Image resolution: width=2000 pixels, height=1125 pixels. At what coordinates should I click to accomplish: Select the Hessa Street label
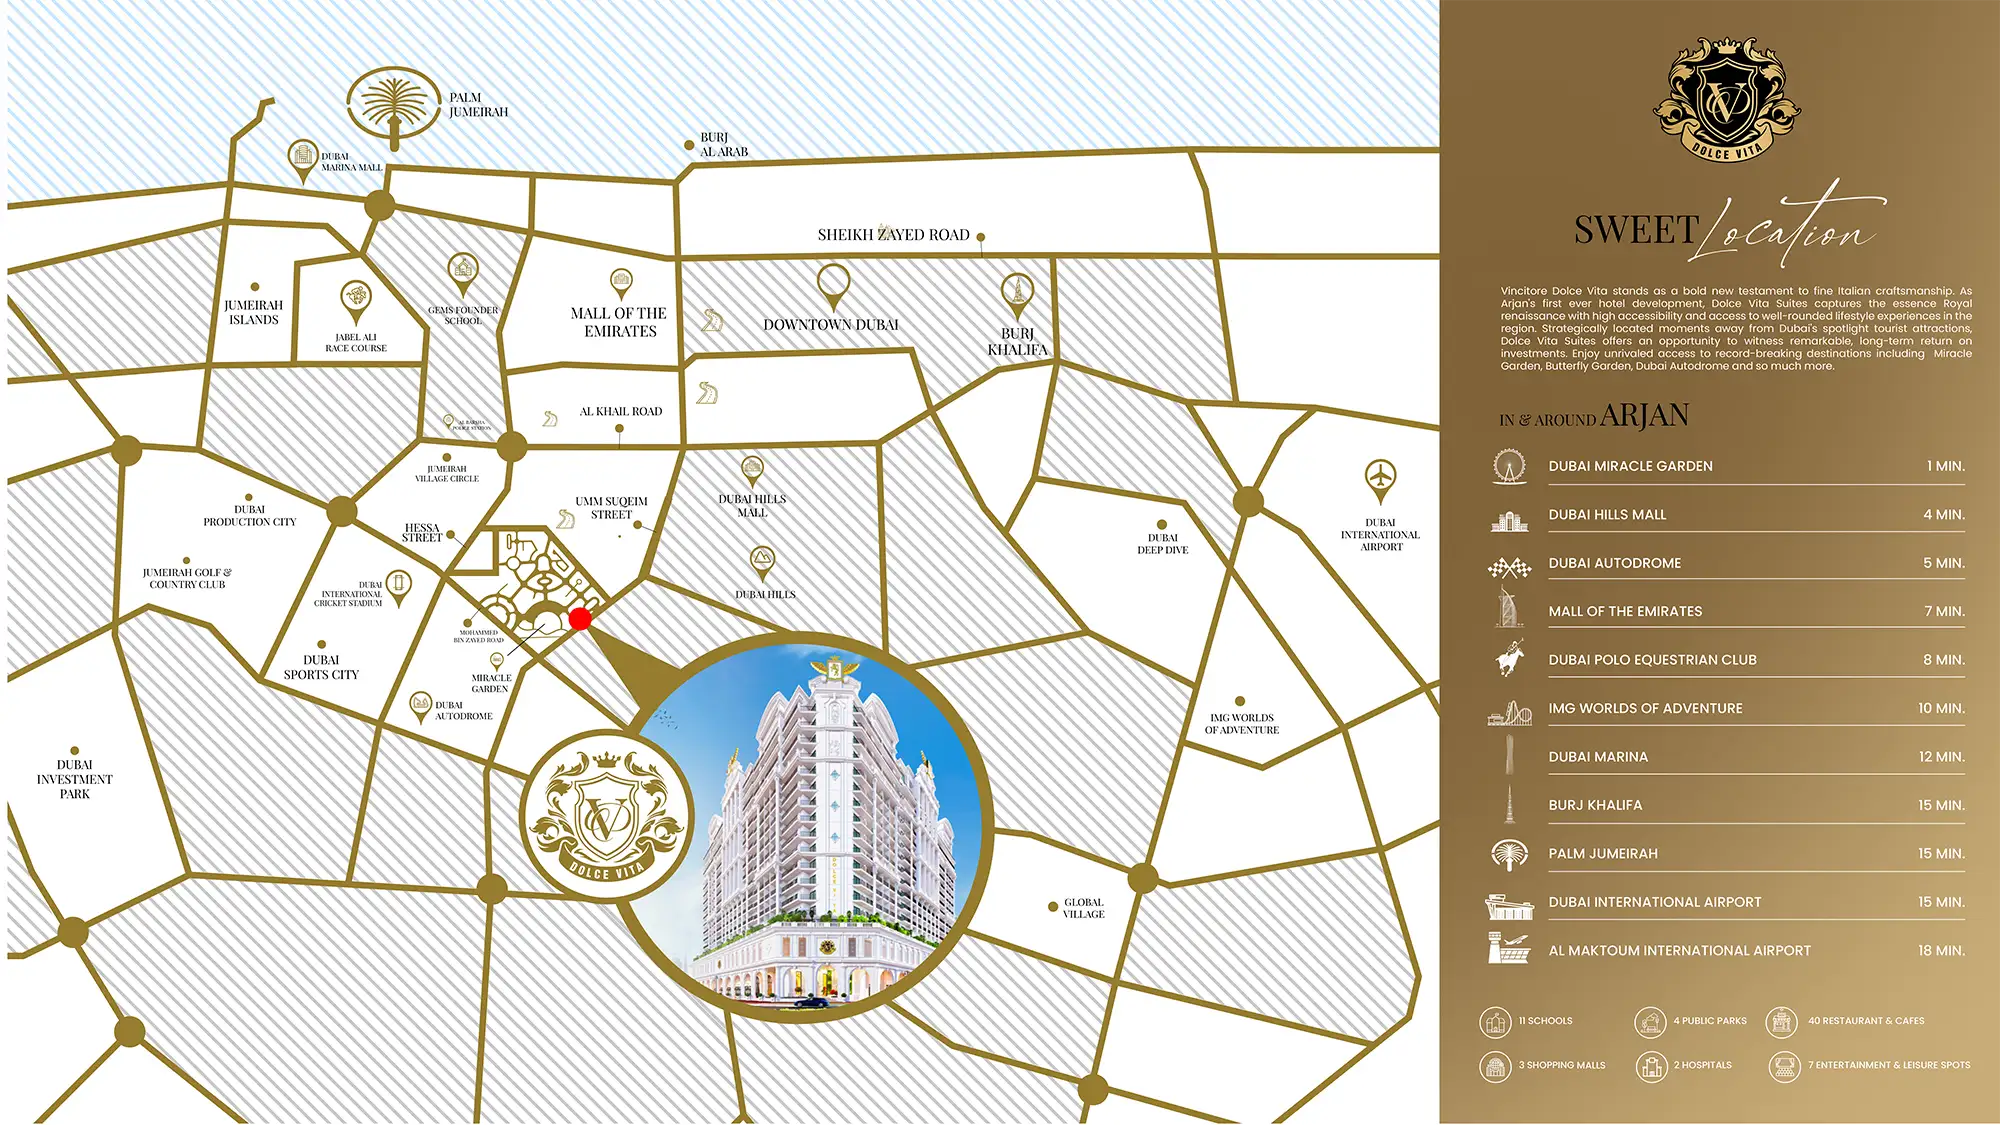coord(422,533)
